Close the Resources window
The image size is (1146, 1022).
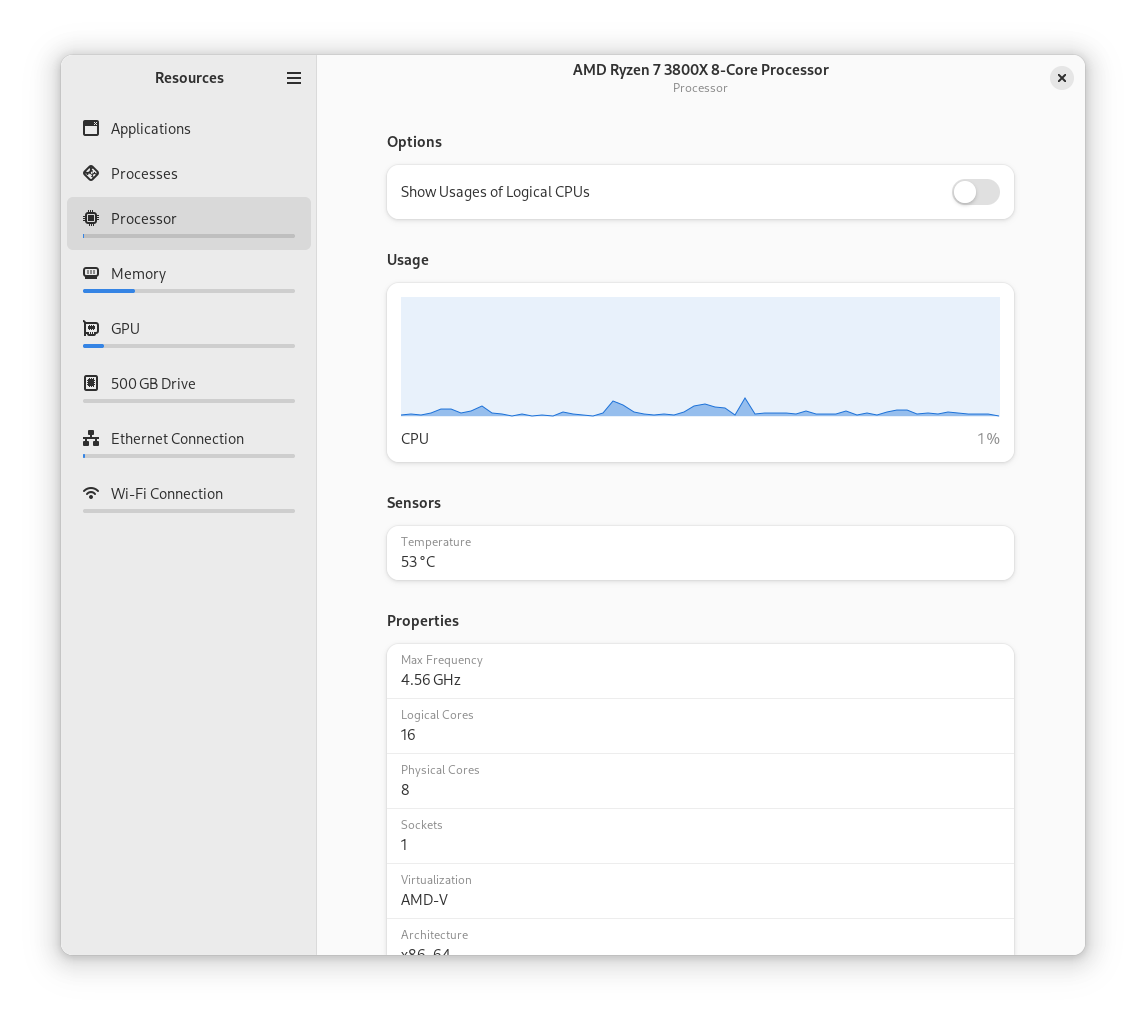click(x=1062, y=78)
